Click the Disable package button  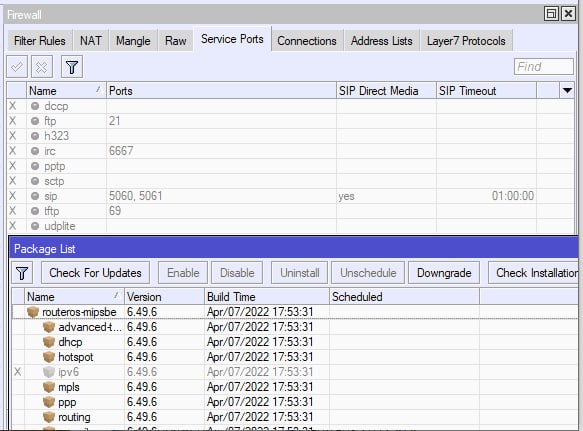237,273
